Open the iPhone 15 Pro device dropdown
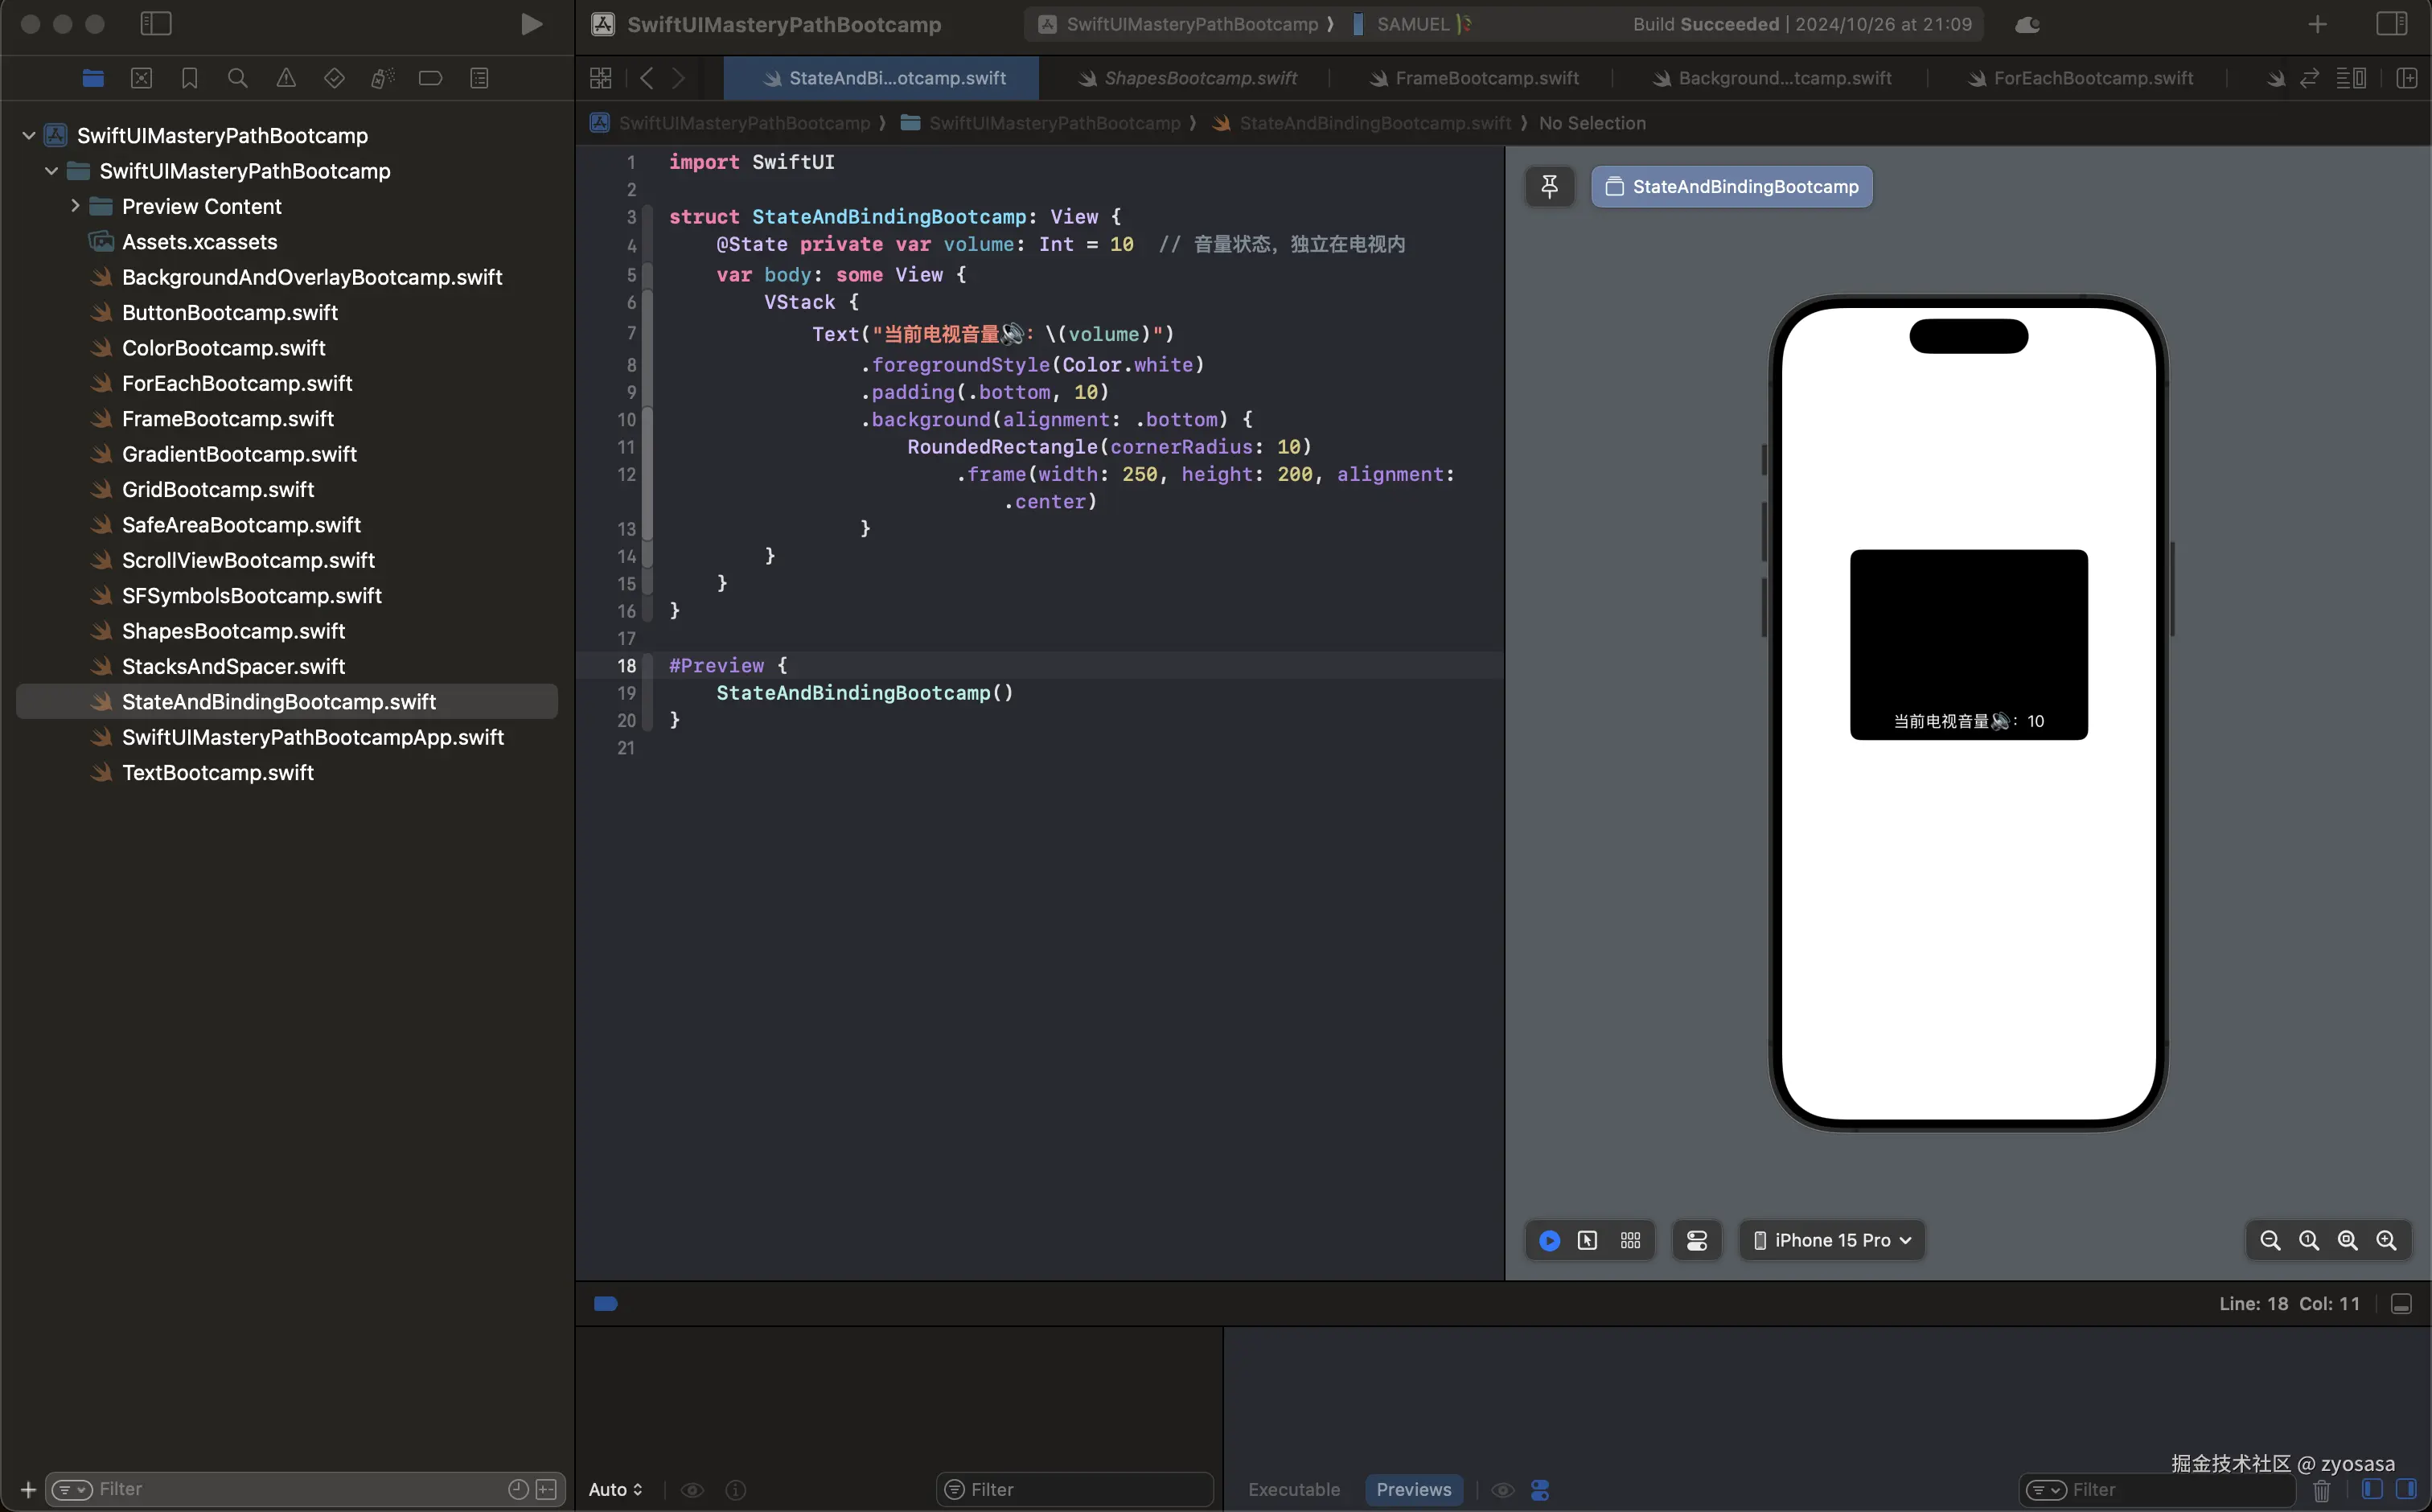2432x1512 pixels. 1832,1240
